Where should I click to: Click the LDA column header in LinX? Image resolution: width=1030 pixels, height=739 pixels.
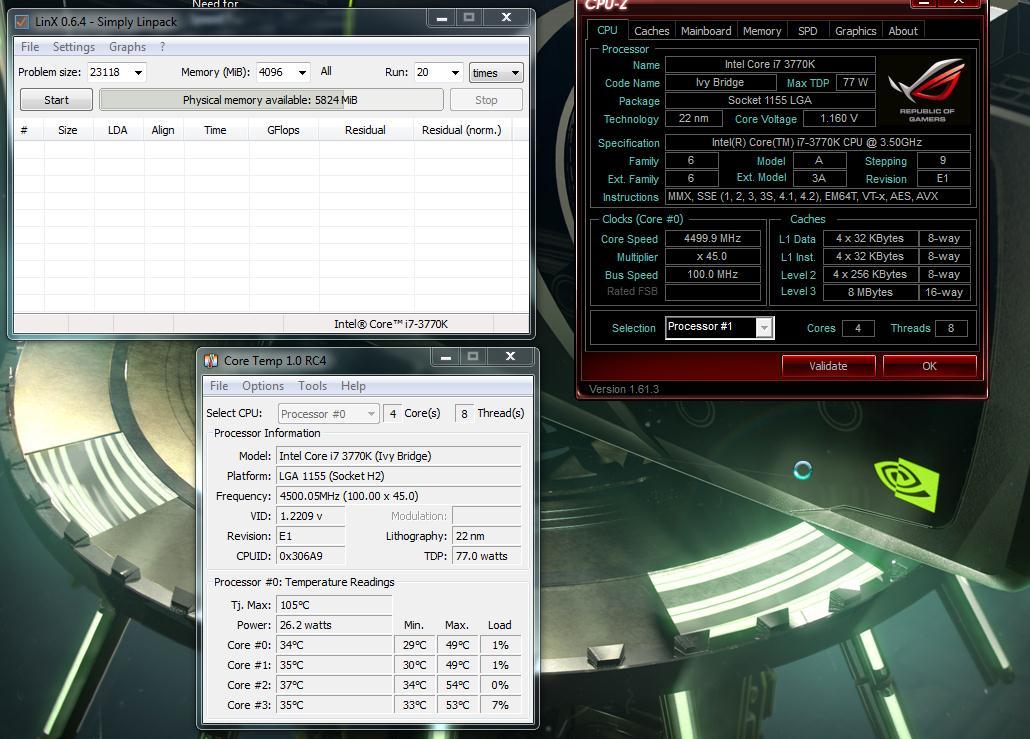(x=118, y=130)
